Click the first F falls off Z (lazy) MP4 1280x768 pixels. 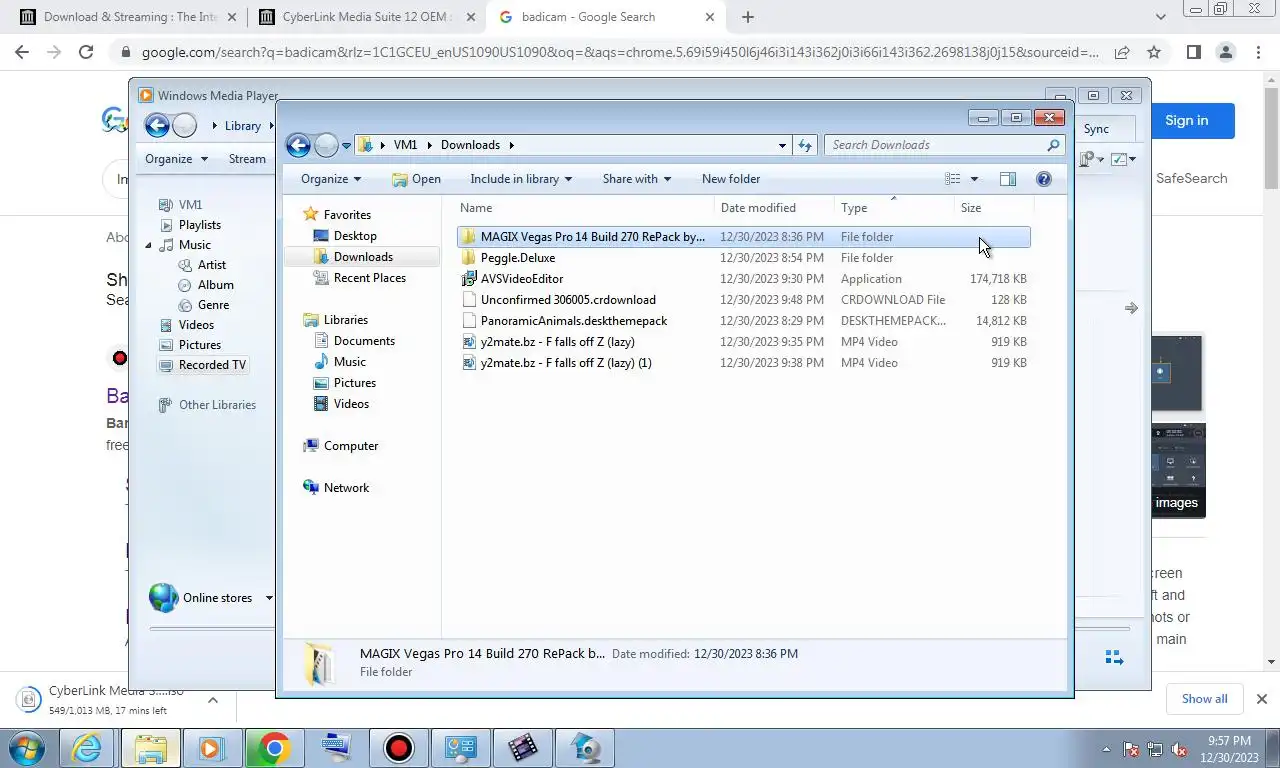click(744, 342)
